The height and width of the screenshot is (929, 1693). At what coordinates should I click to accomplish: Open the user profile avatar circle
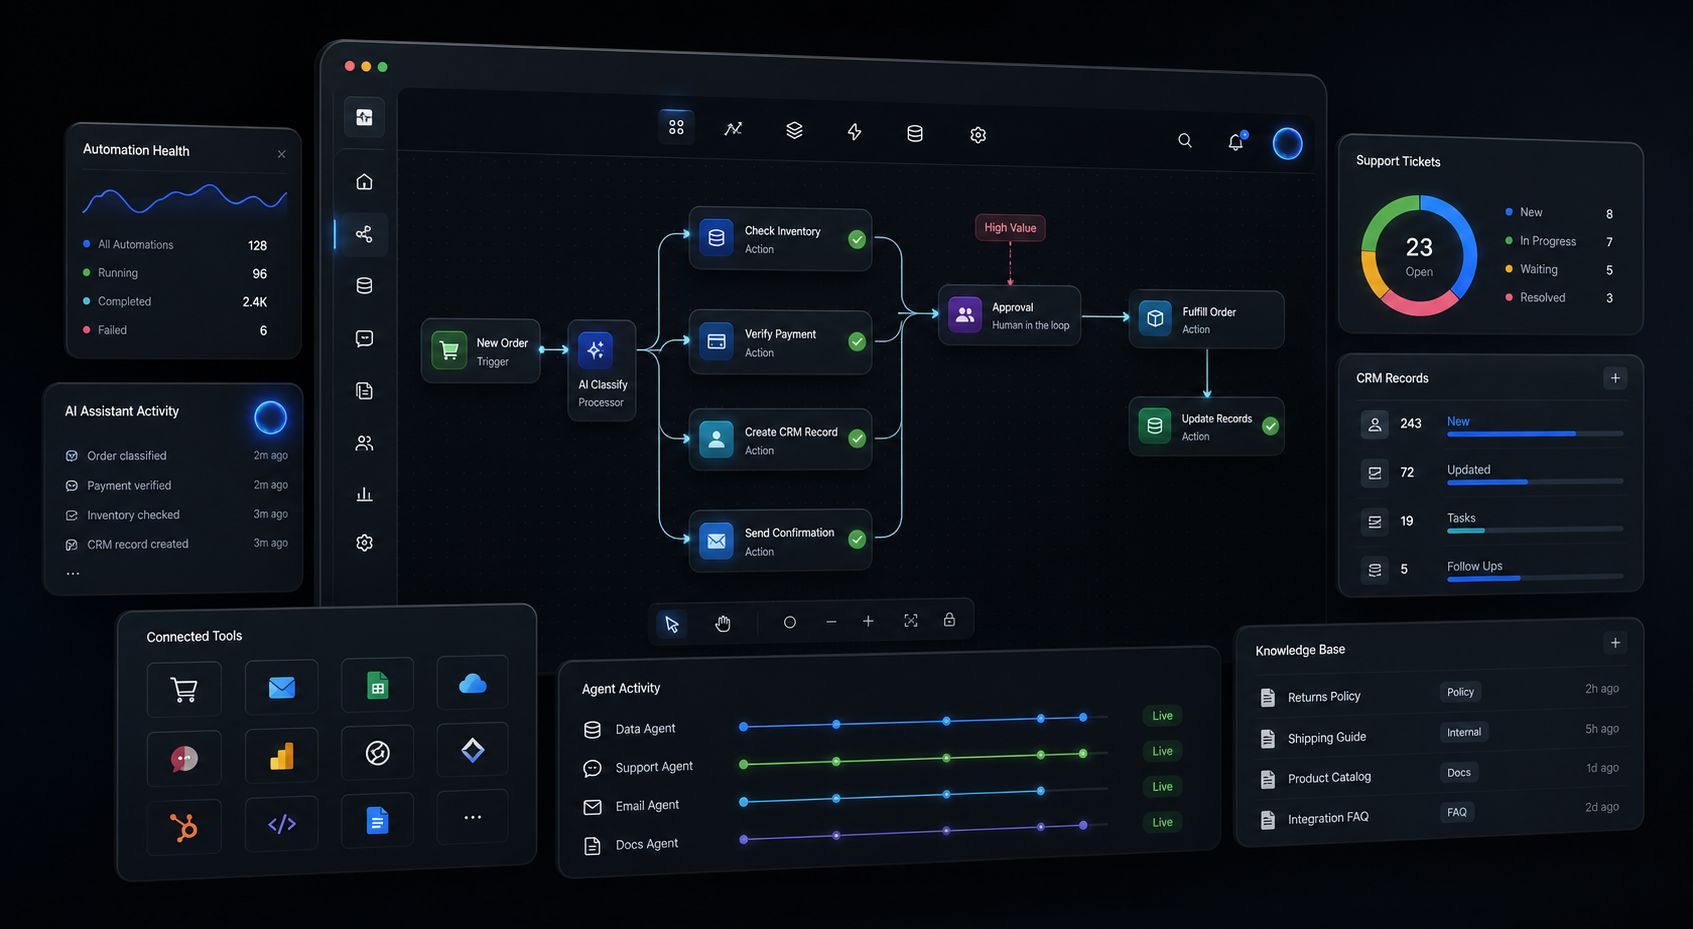(1287, 144)
